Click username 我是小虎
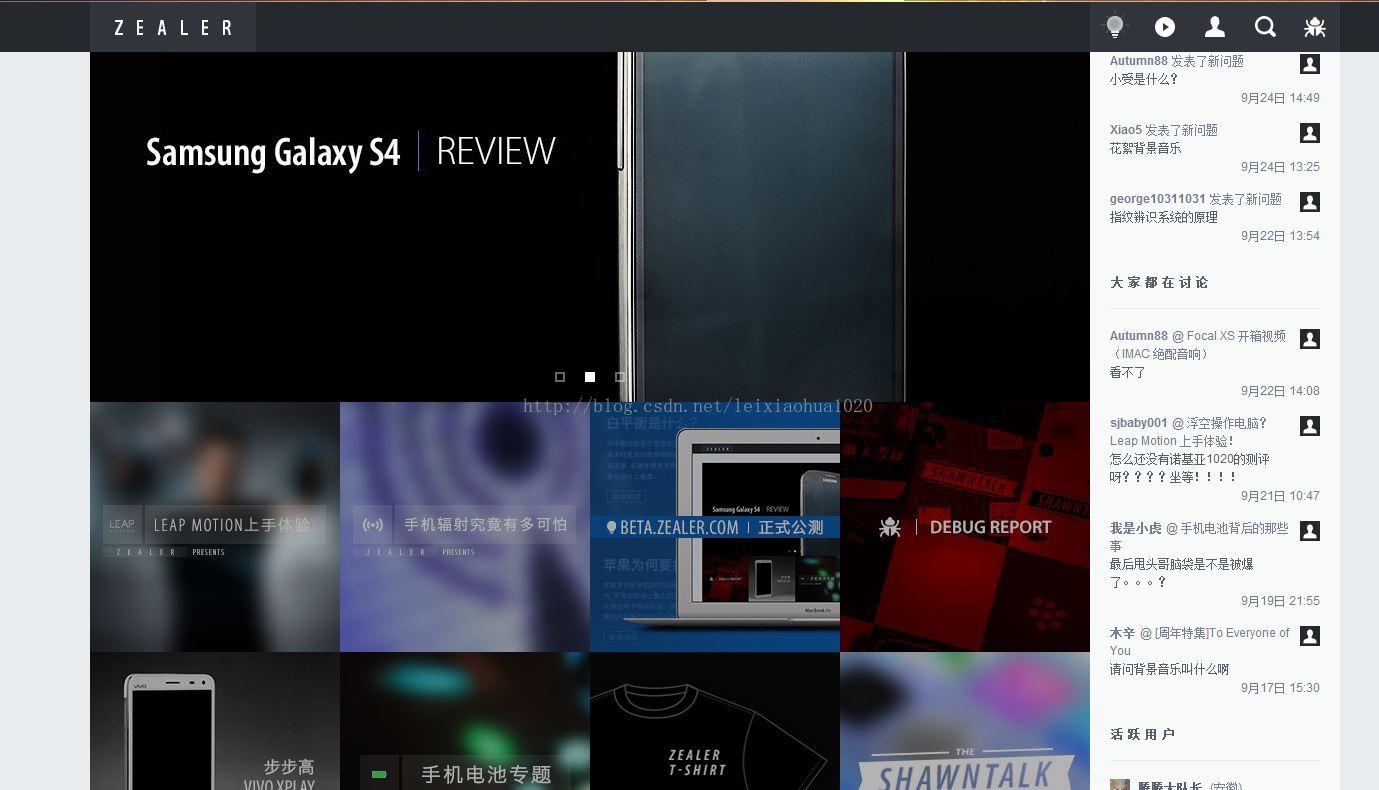Image resolution: width=1379 pixels, height=790 pixels. click(1136, 528)
